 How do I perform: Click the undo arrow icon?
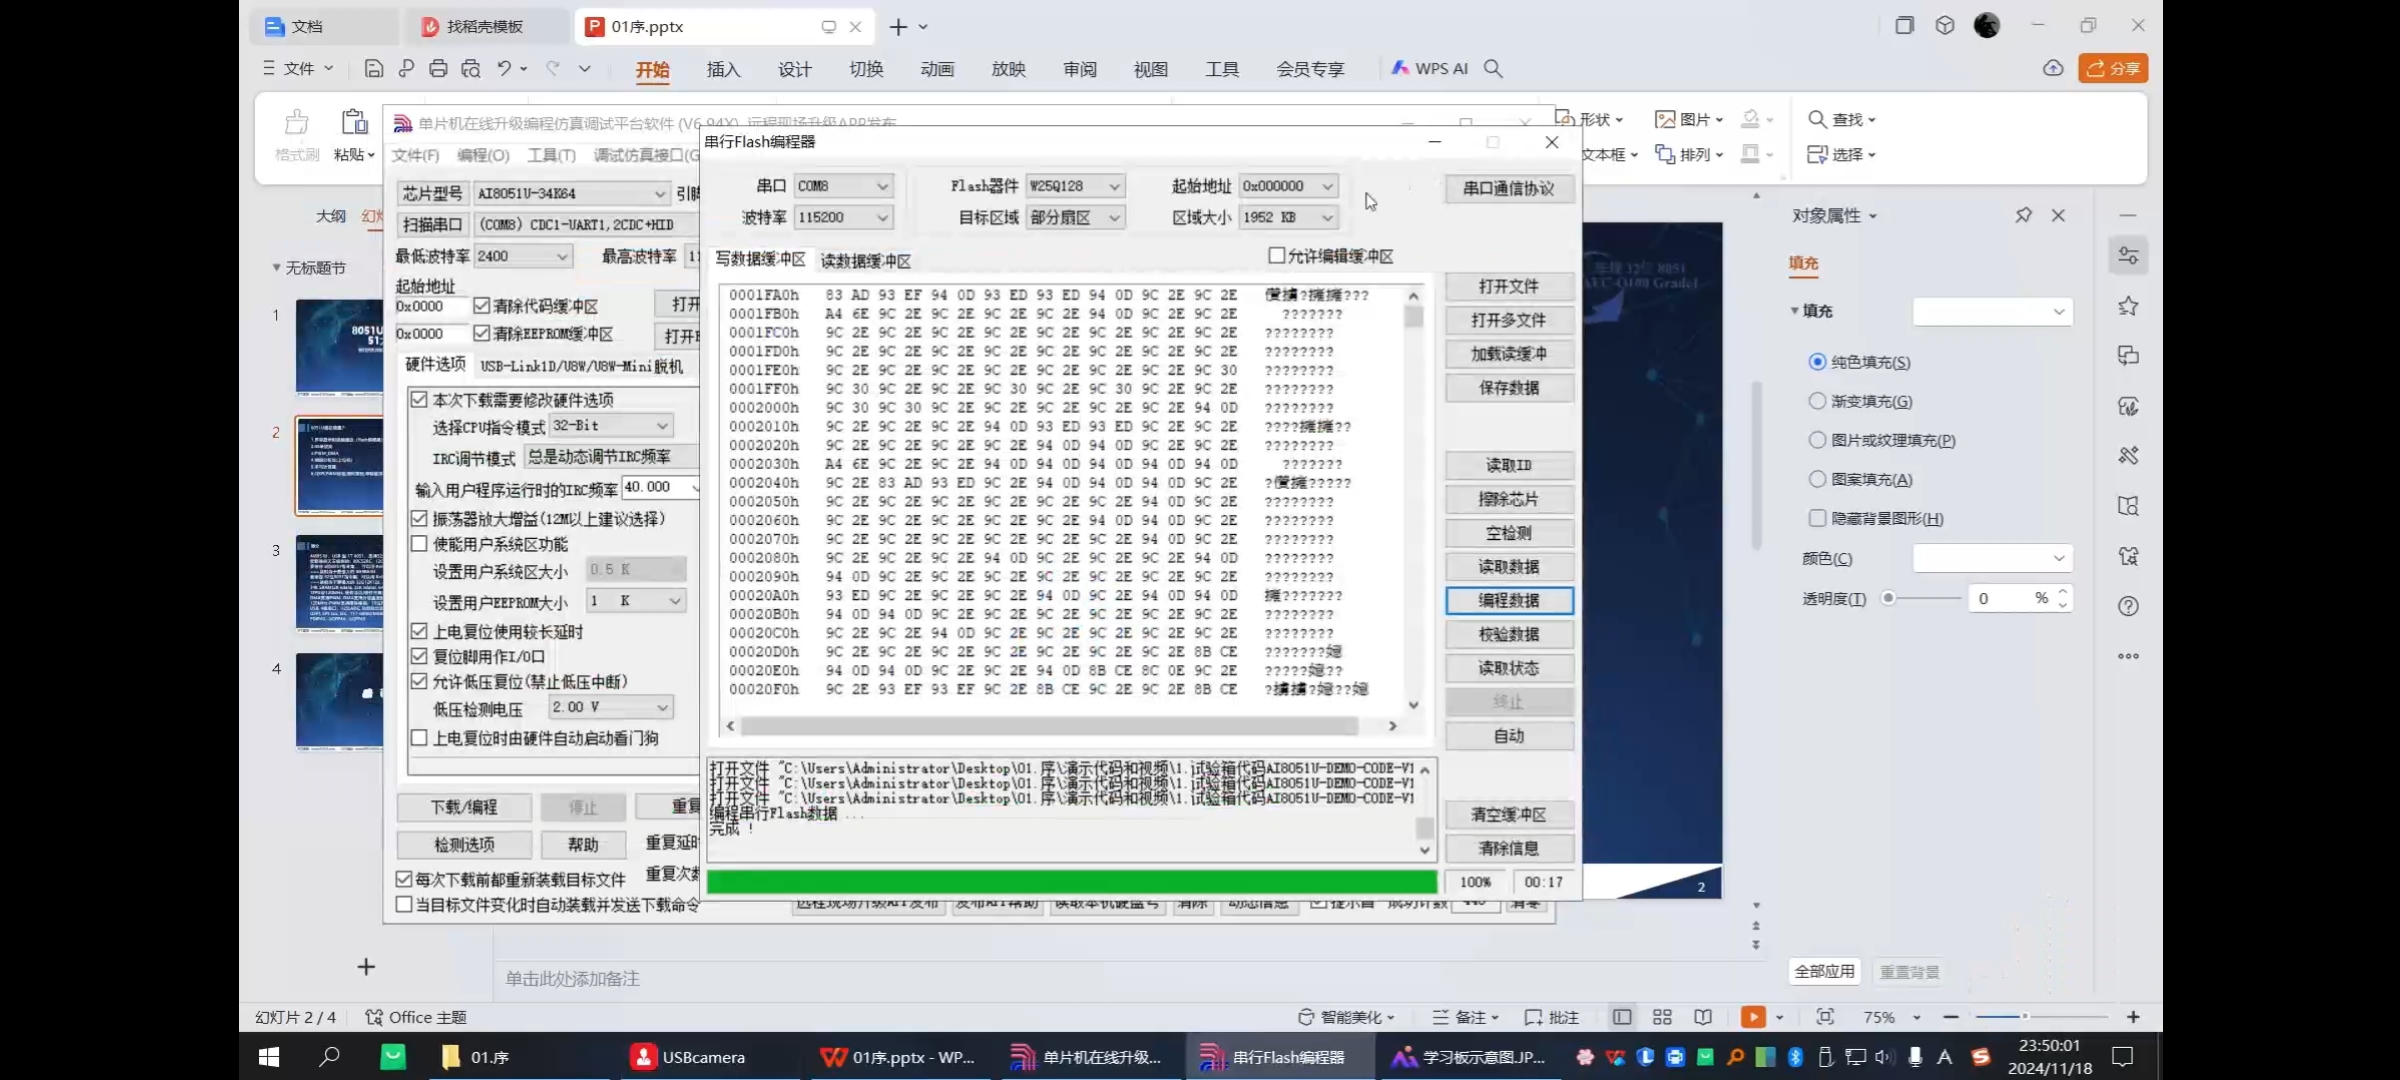pyautogui.click(x=504, y=68)
